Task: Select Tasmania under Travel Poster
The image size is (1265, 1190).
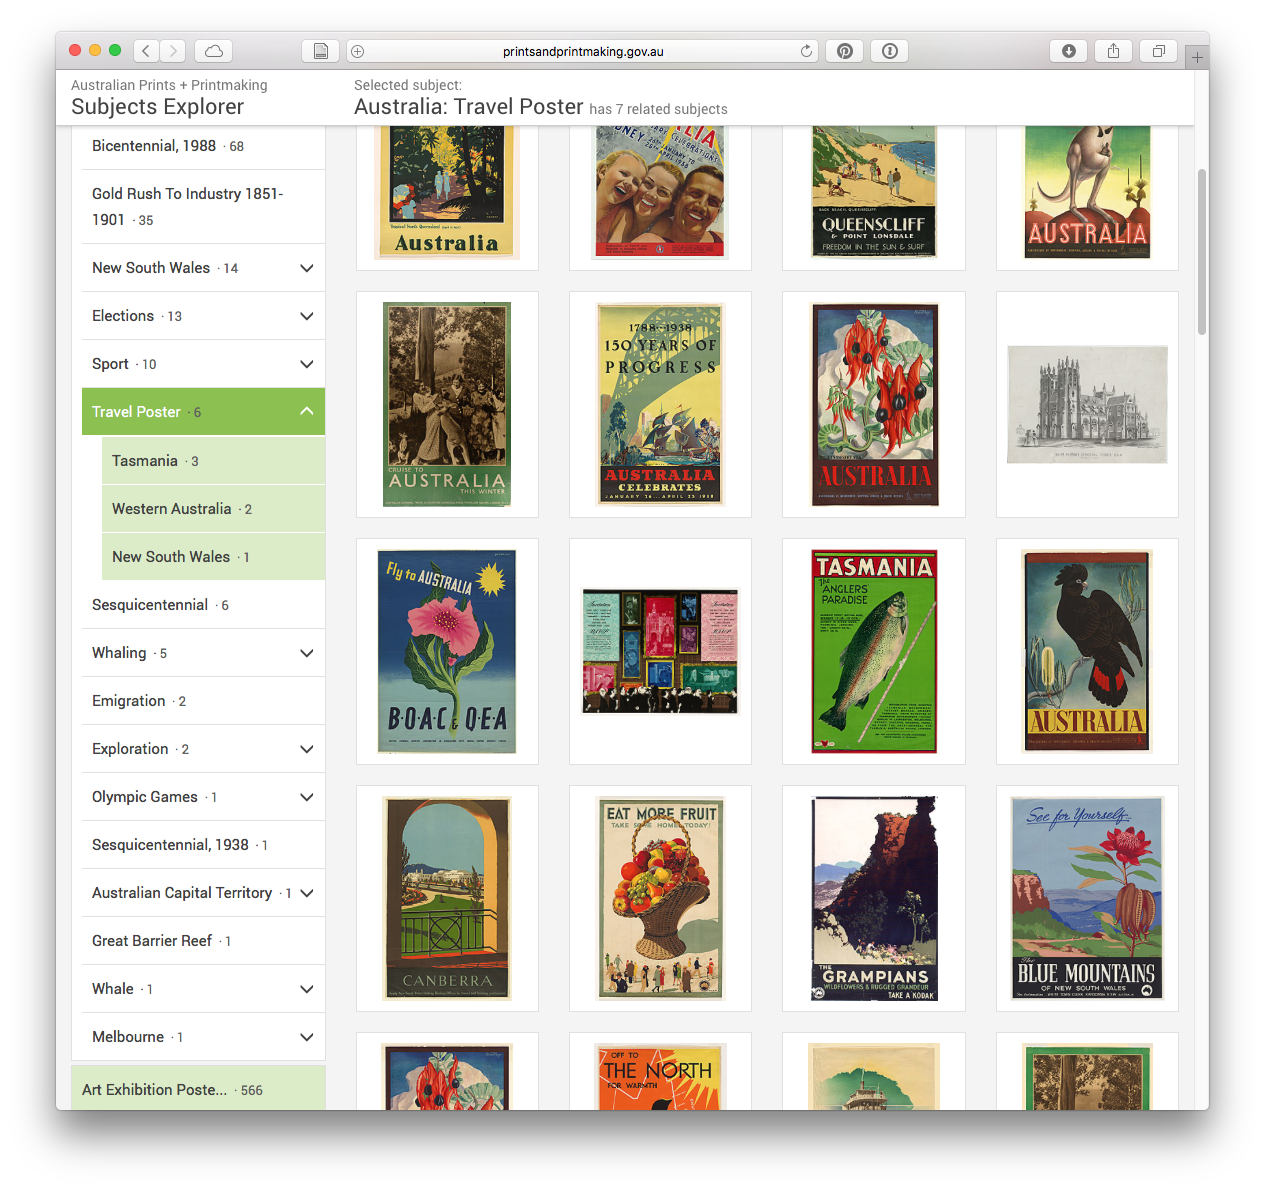Action: coord(214,460)
